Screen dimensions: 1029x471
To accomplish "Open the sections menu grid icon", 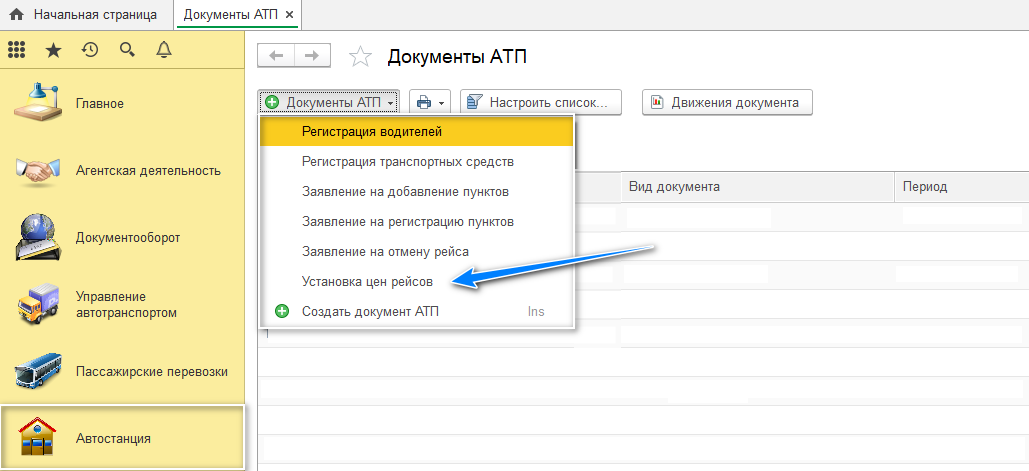I will pyautogui.click(x=17, y=49).
